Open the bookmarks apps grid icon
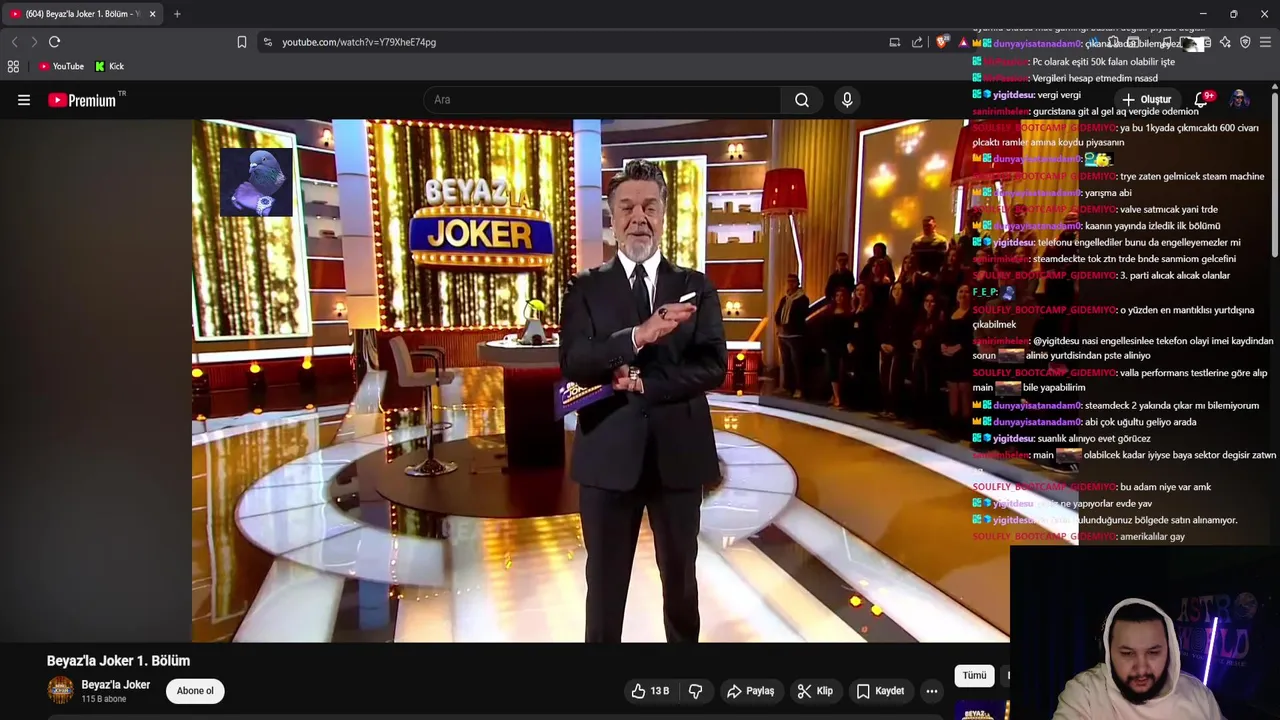 [x=13, y=66]
